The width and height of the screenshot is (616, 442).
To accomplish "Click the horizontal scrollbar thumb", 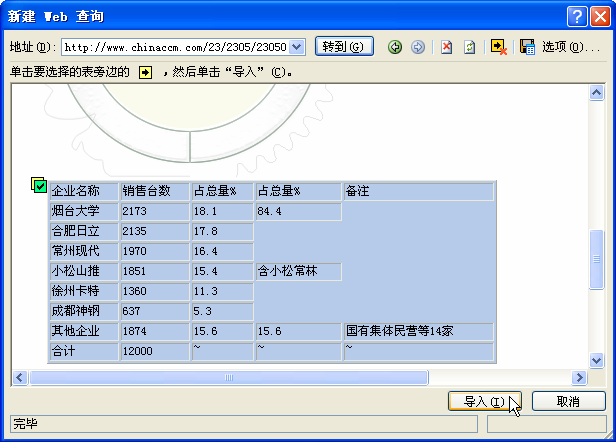I will pos(228,377).
